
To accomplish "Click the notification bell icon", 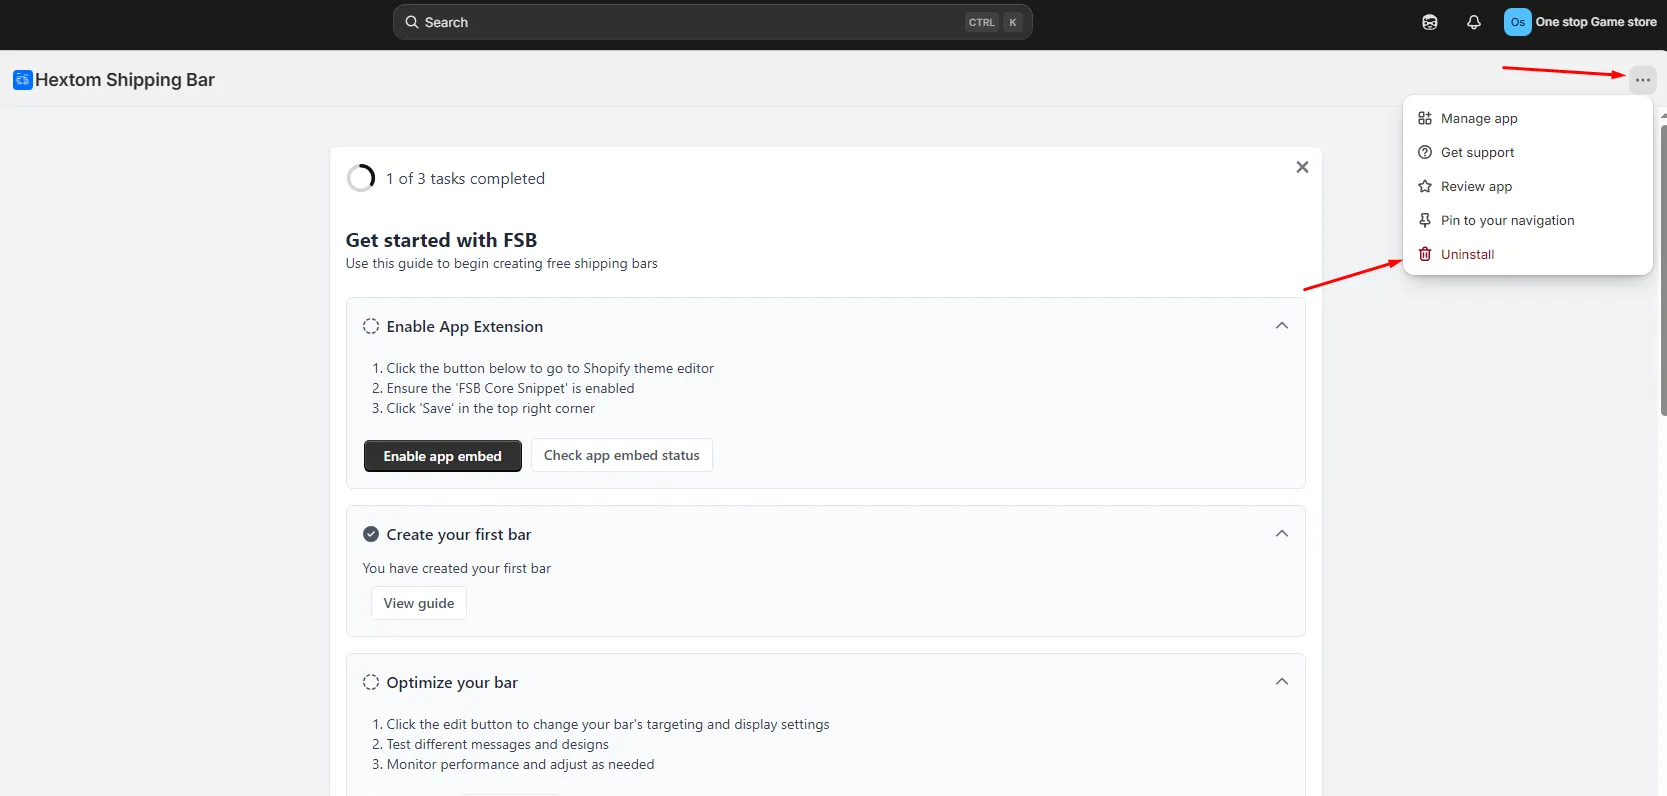I will 1473,22.
